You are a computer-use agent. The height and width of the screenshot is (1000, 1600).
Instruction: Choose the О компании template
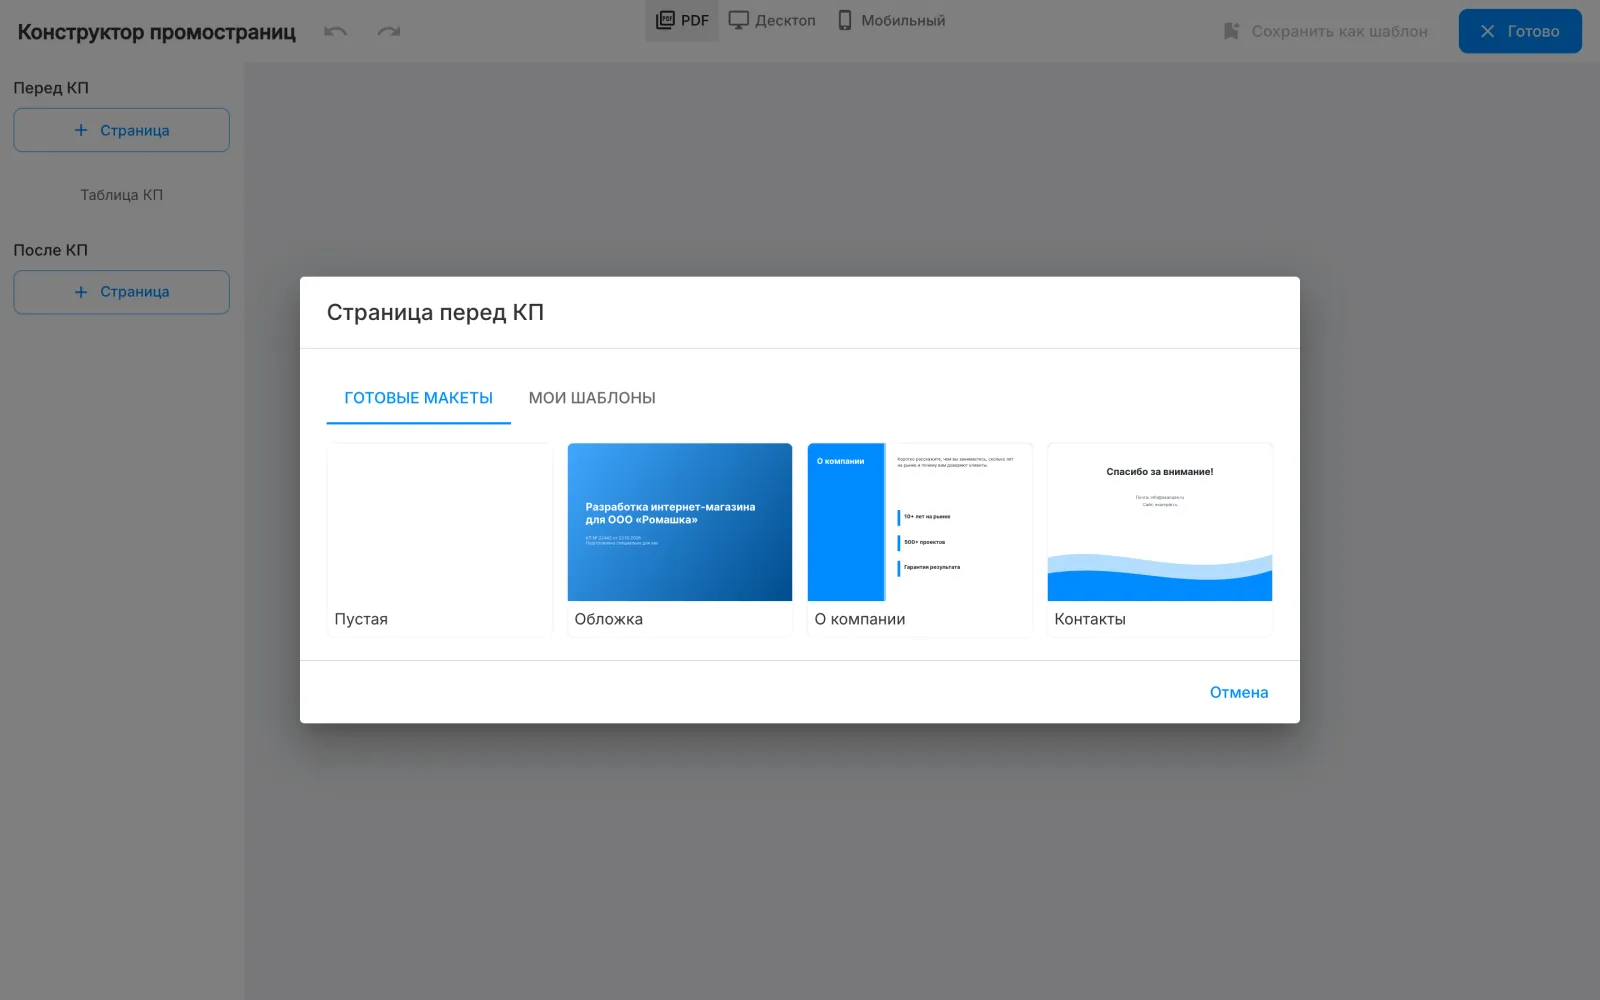(920, 539)
